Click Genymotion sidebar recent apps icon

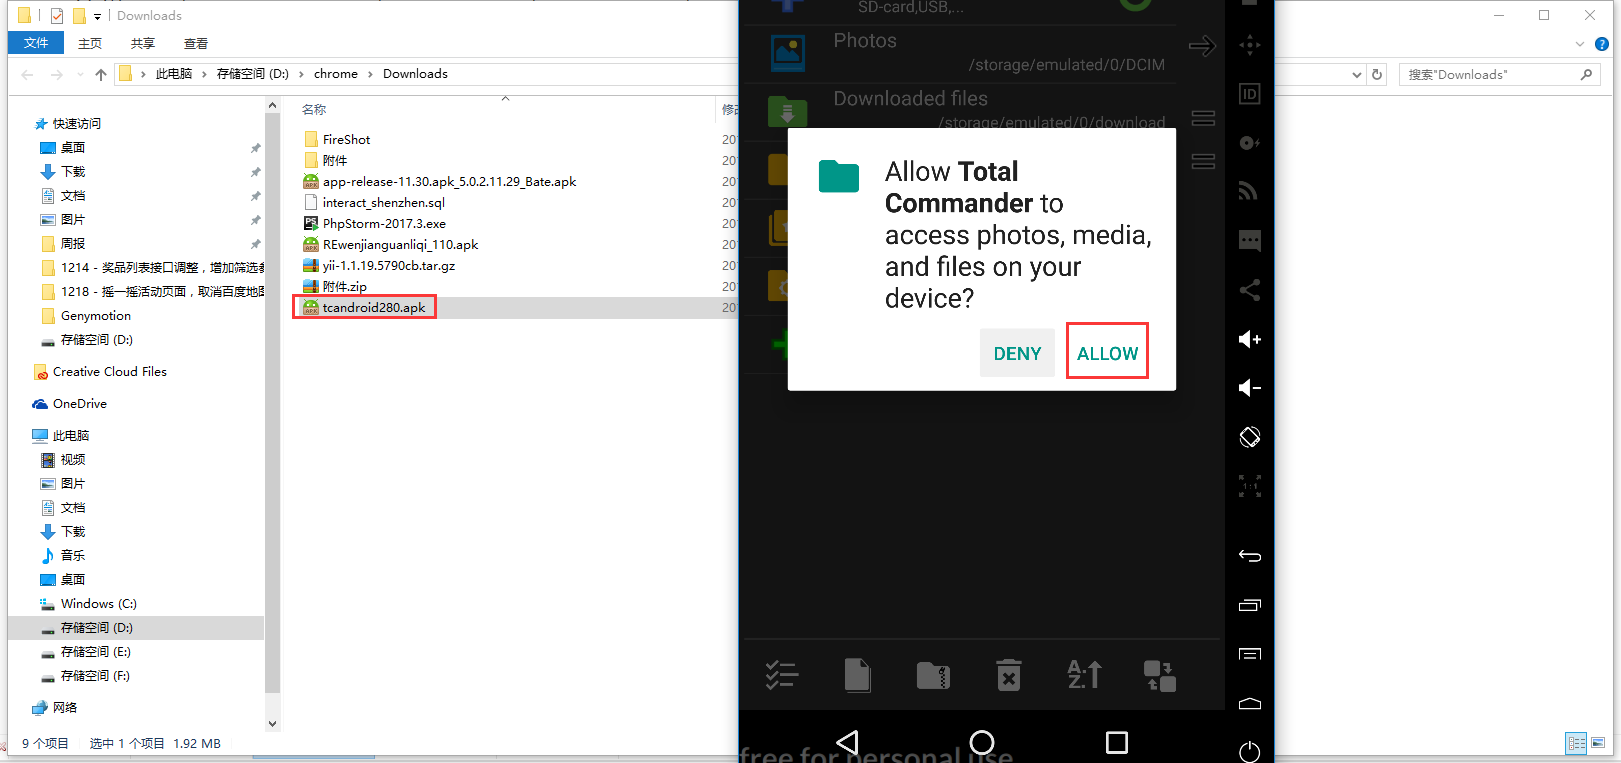click(x=1249, y=605)
